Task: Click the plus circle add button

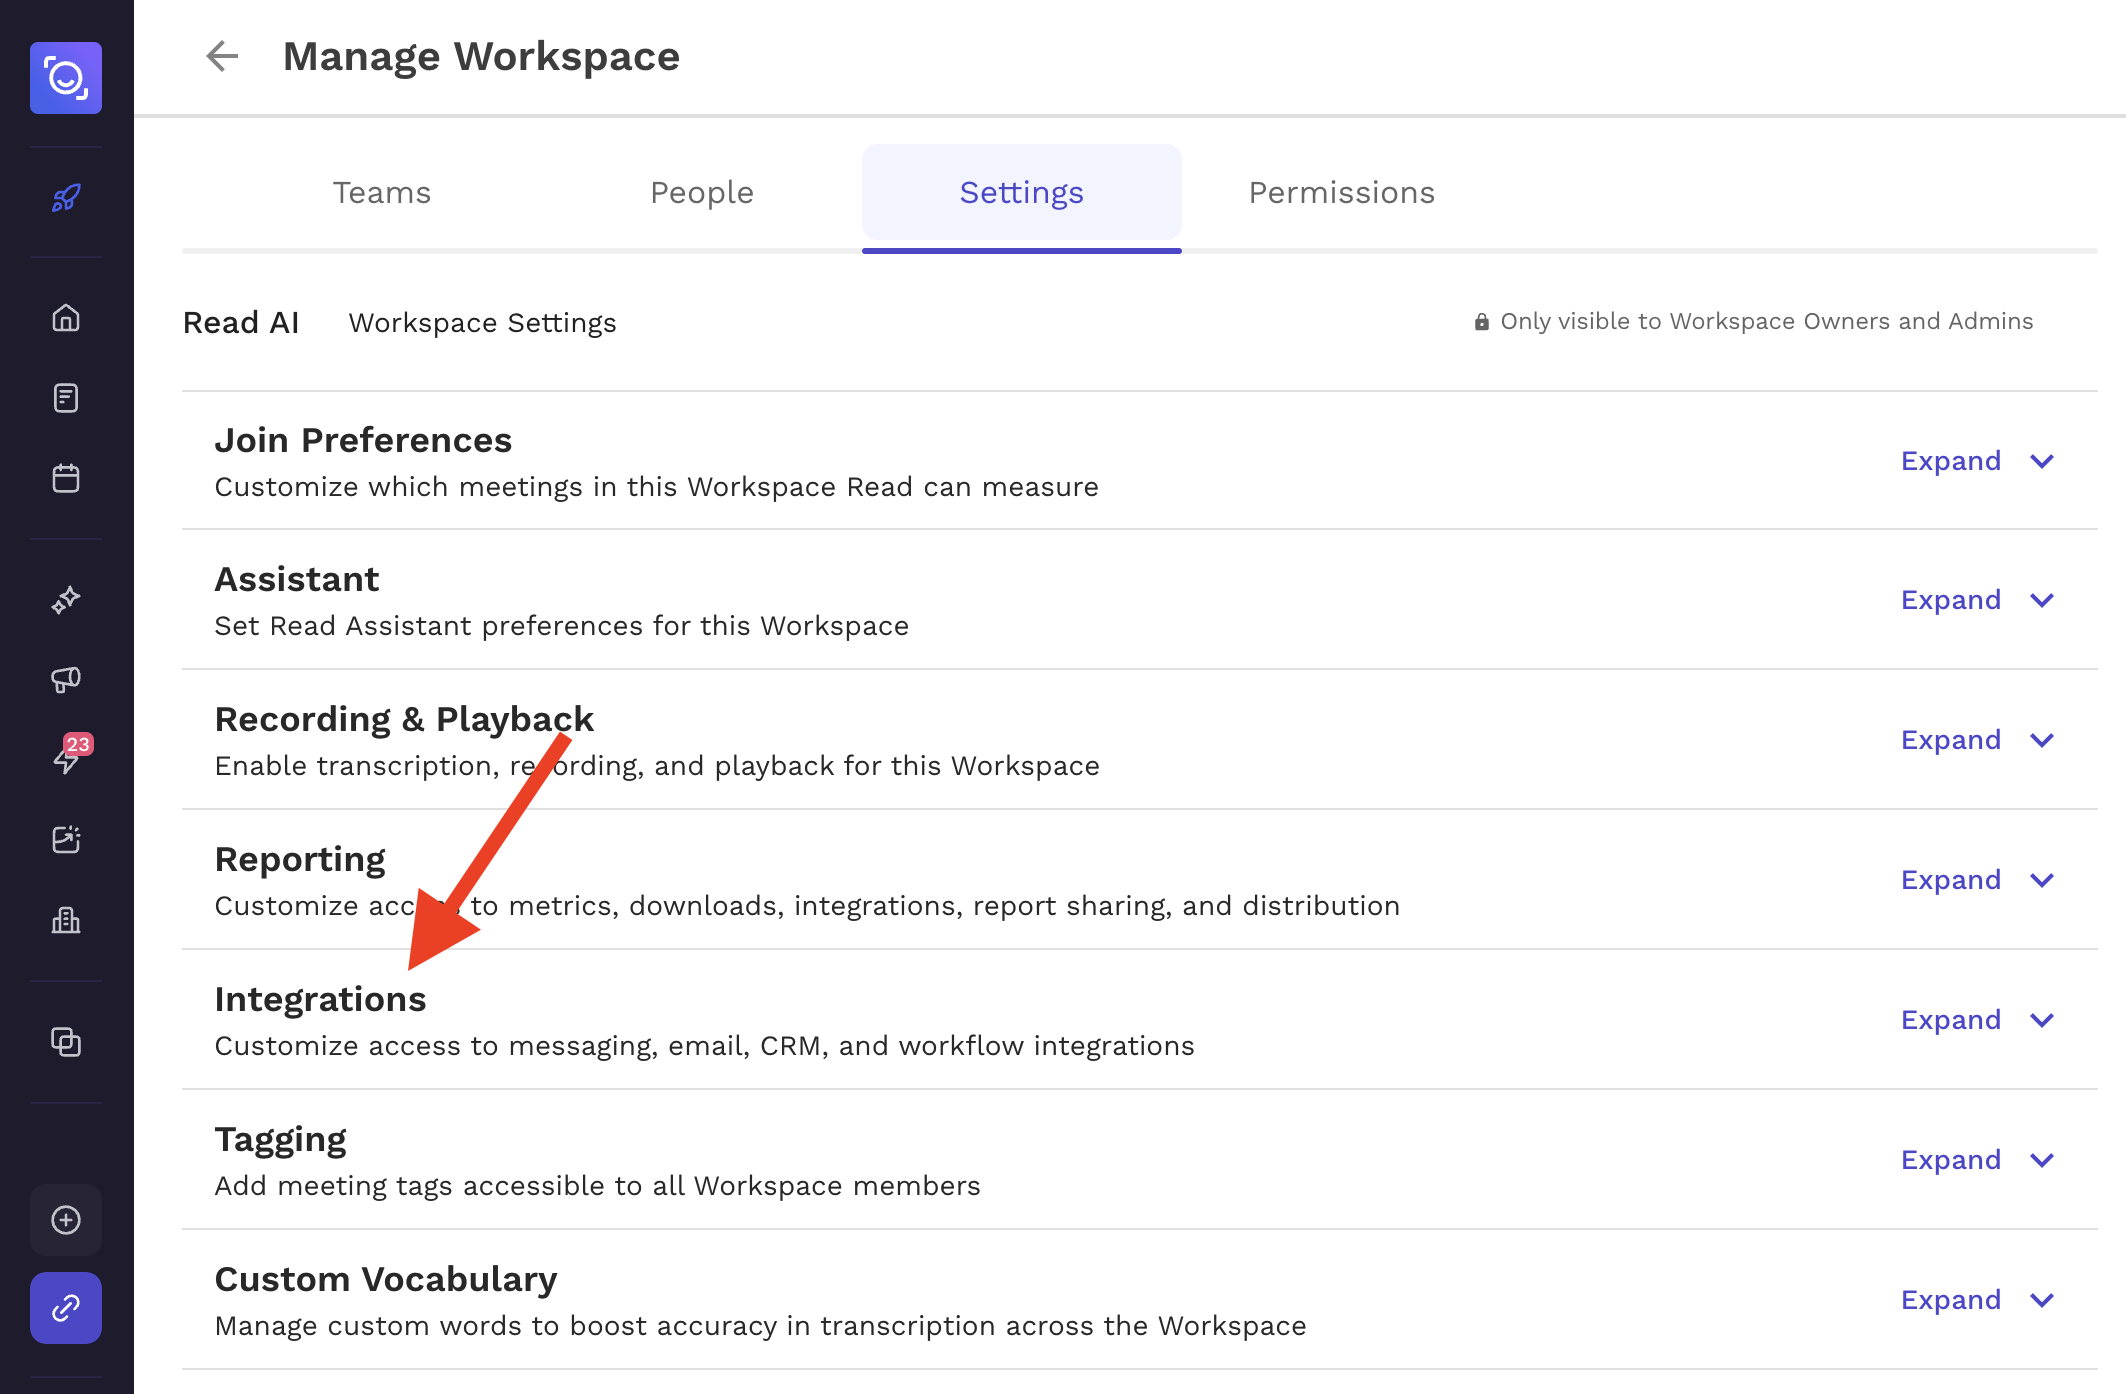Action: point(66,1220)
